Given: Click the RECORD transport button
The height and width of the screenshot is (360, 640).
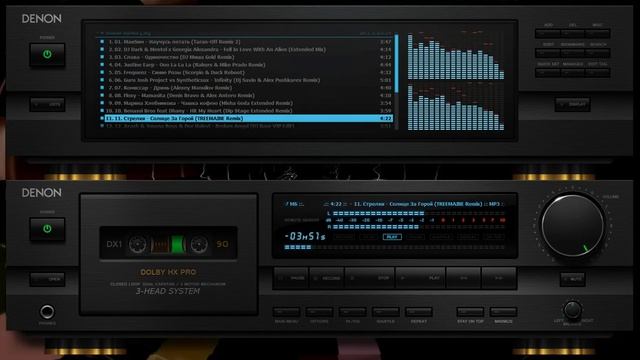Looking at the screenshot, I should [x=327, y=278].
